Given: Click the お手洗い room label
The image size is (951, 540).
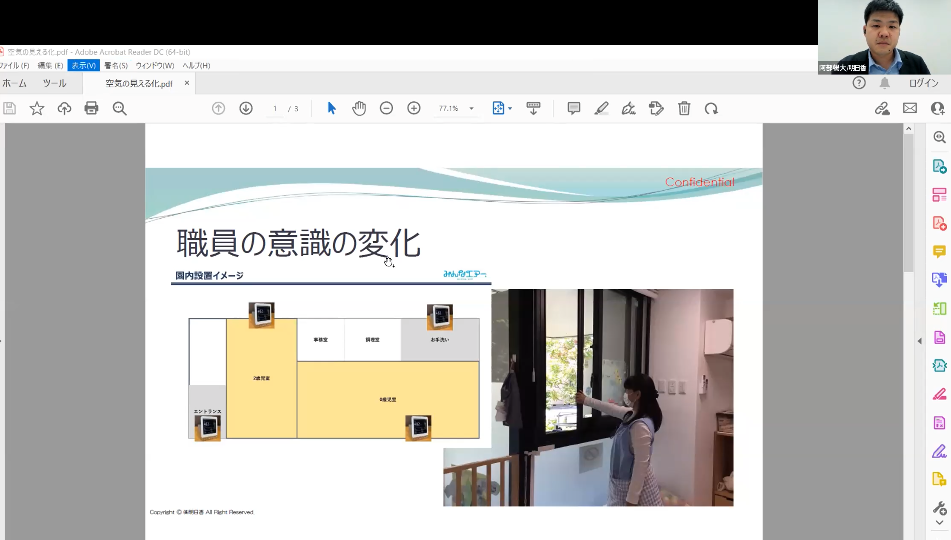Looking at the screenshot, I should point(440,340).
